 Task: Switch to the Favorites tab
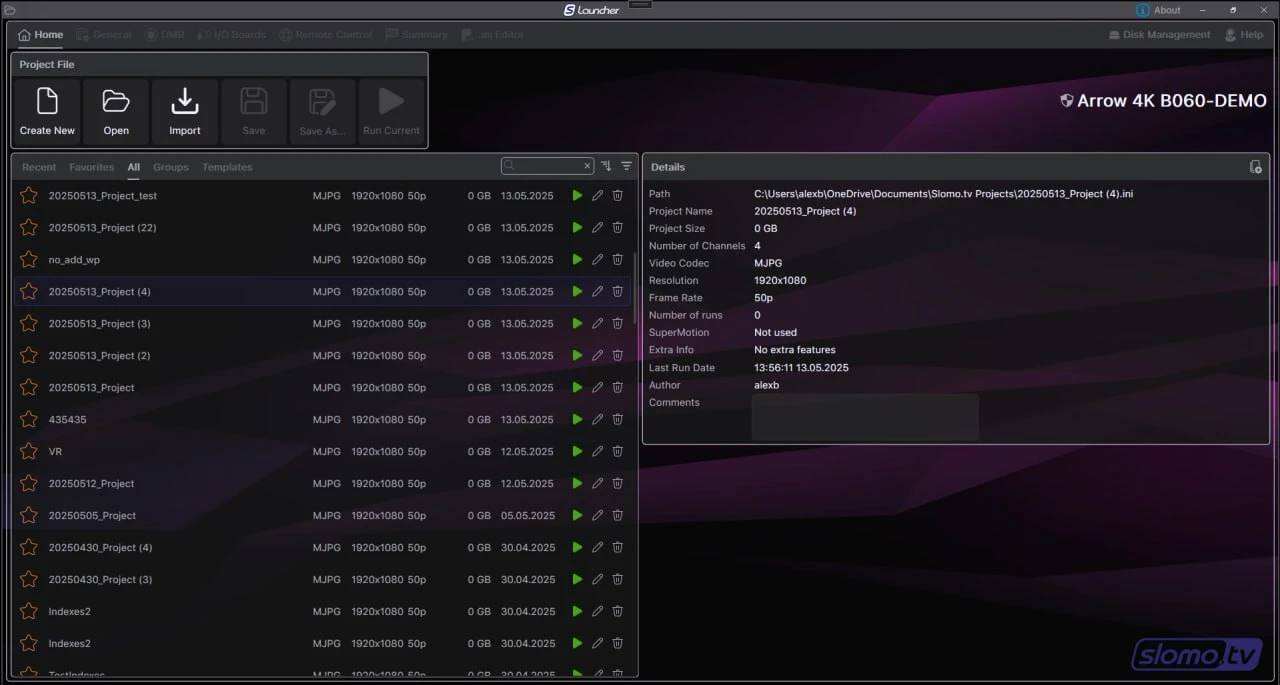91,167
